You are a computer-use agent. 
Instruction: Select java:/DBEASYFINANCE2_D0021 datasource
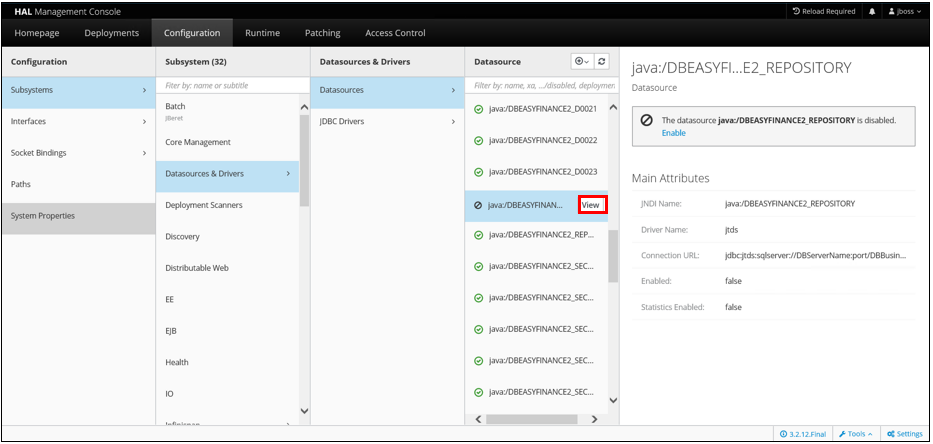point(543,109)
